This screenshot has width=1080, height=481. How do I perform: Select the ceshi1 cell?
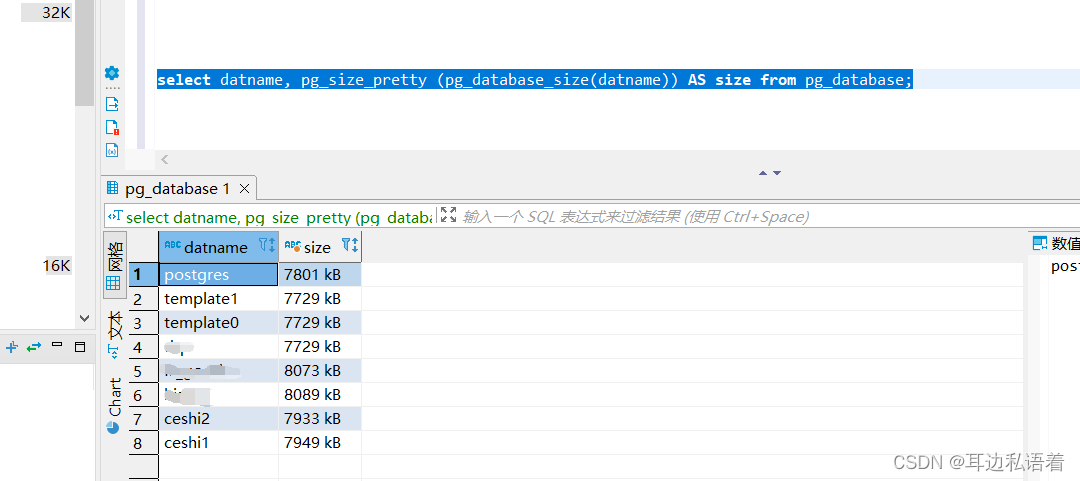(218, 442)
